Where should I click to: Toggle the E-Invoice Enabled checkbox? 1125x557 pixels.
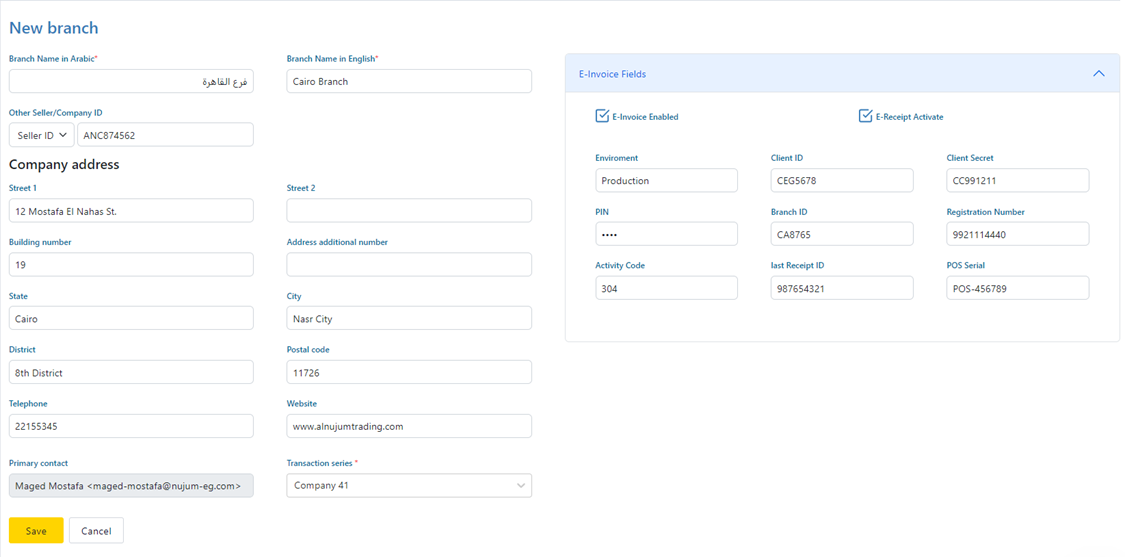602,116
